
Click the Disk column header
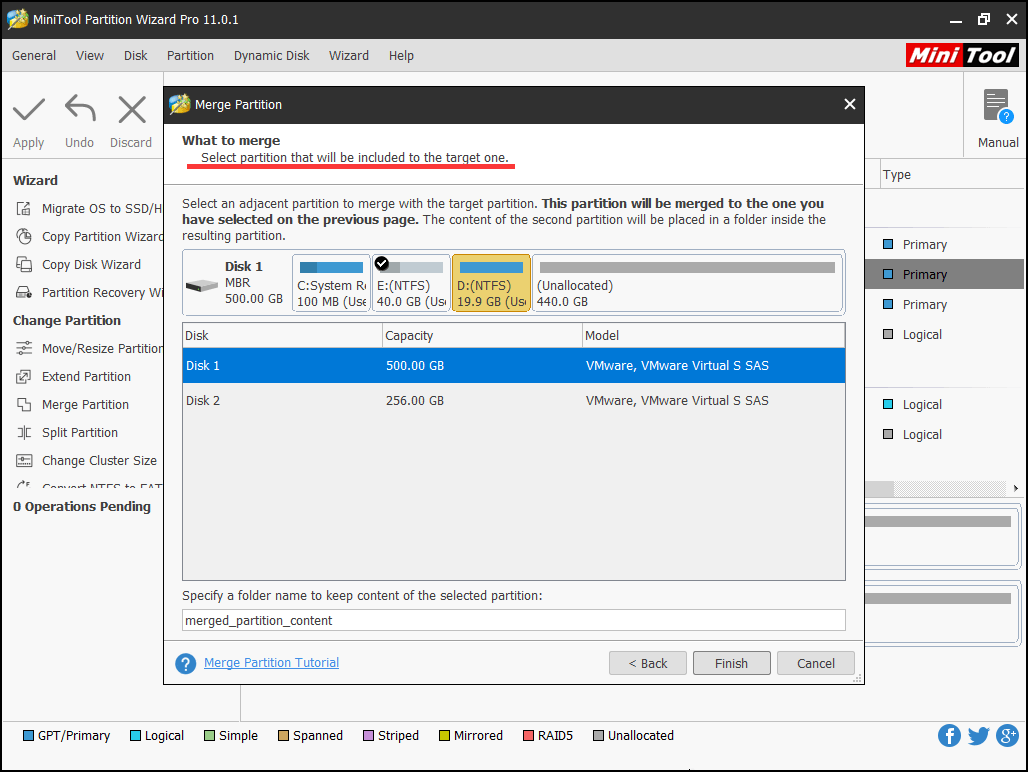click(x=283, y=336)
